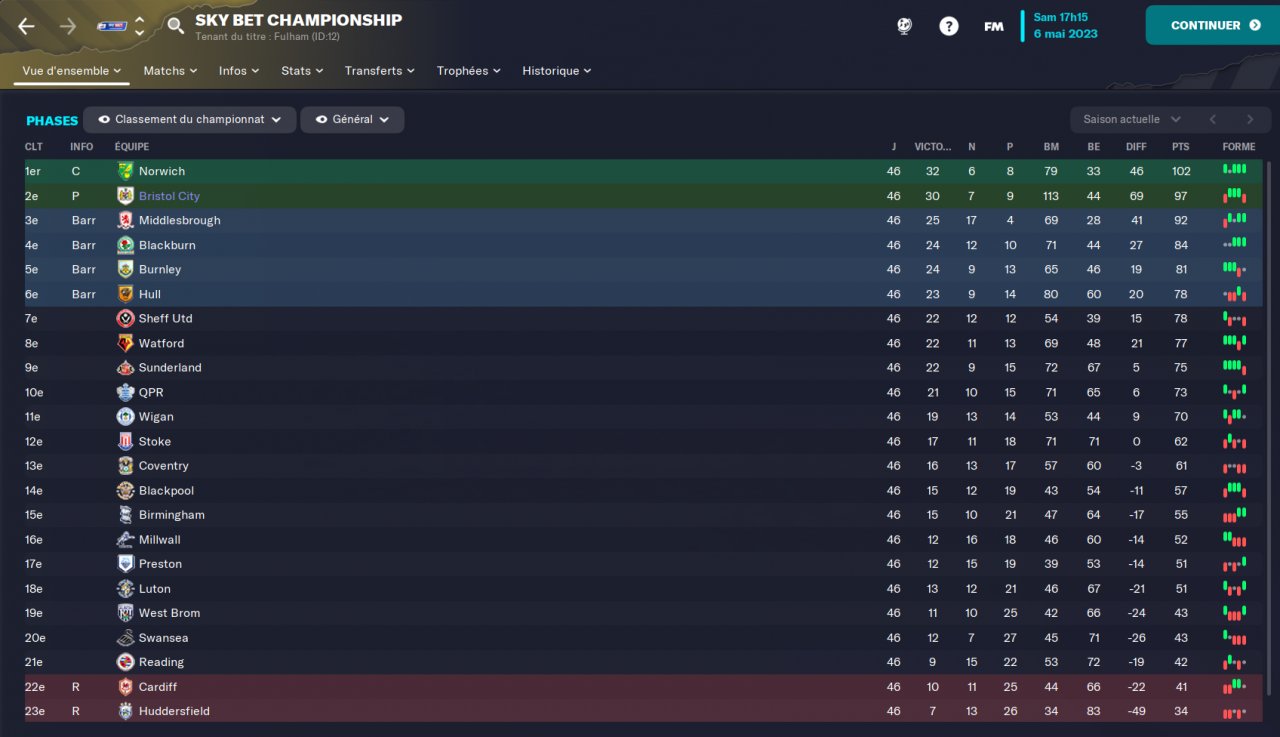Click the Norwich club badge
Image resolution: width=1280 pixels, height=737 pixels.
125,171
